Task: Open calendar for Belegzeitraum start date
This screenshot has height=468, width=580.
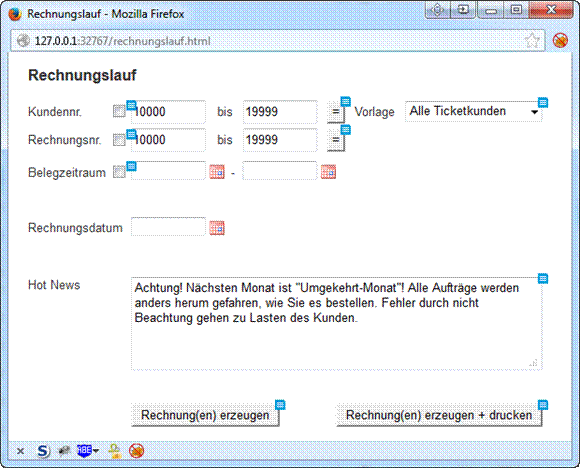Action: click(x=217, y=172)
